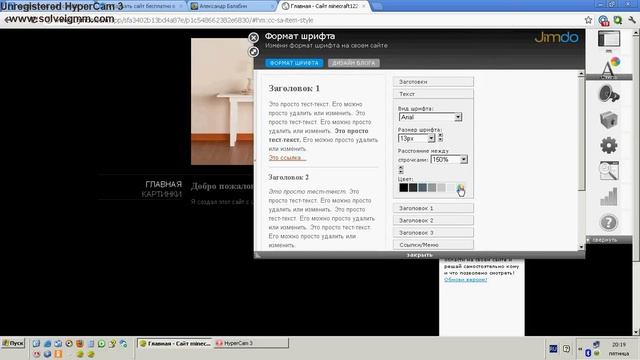Open the SEO magnifier sidebar icon
This screenshot has width=640, height=360.
(x=609, y=171)
